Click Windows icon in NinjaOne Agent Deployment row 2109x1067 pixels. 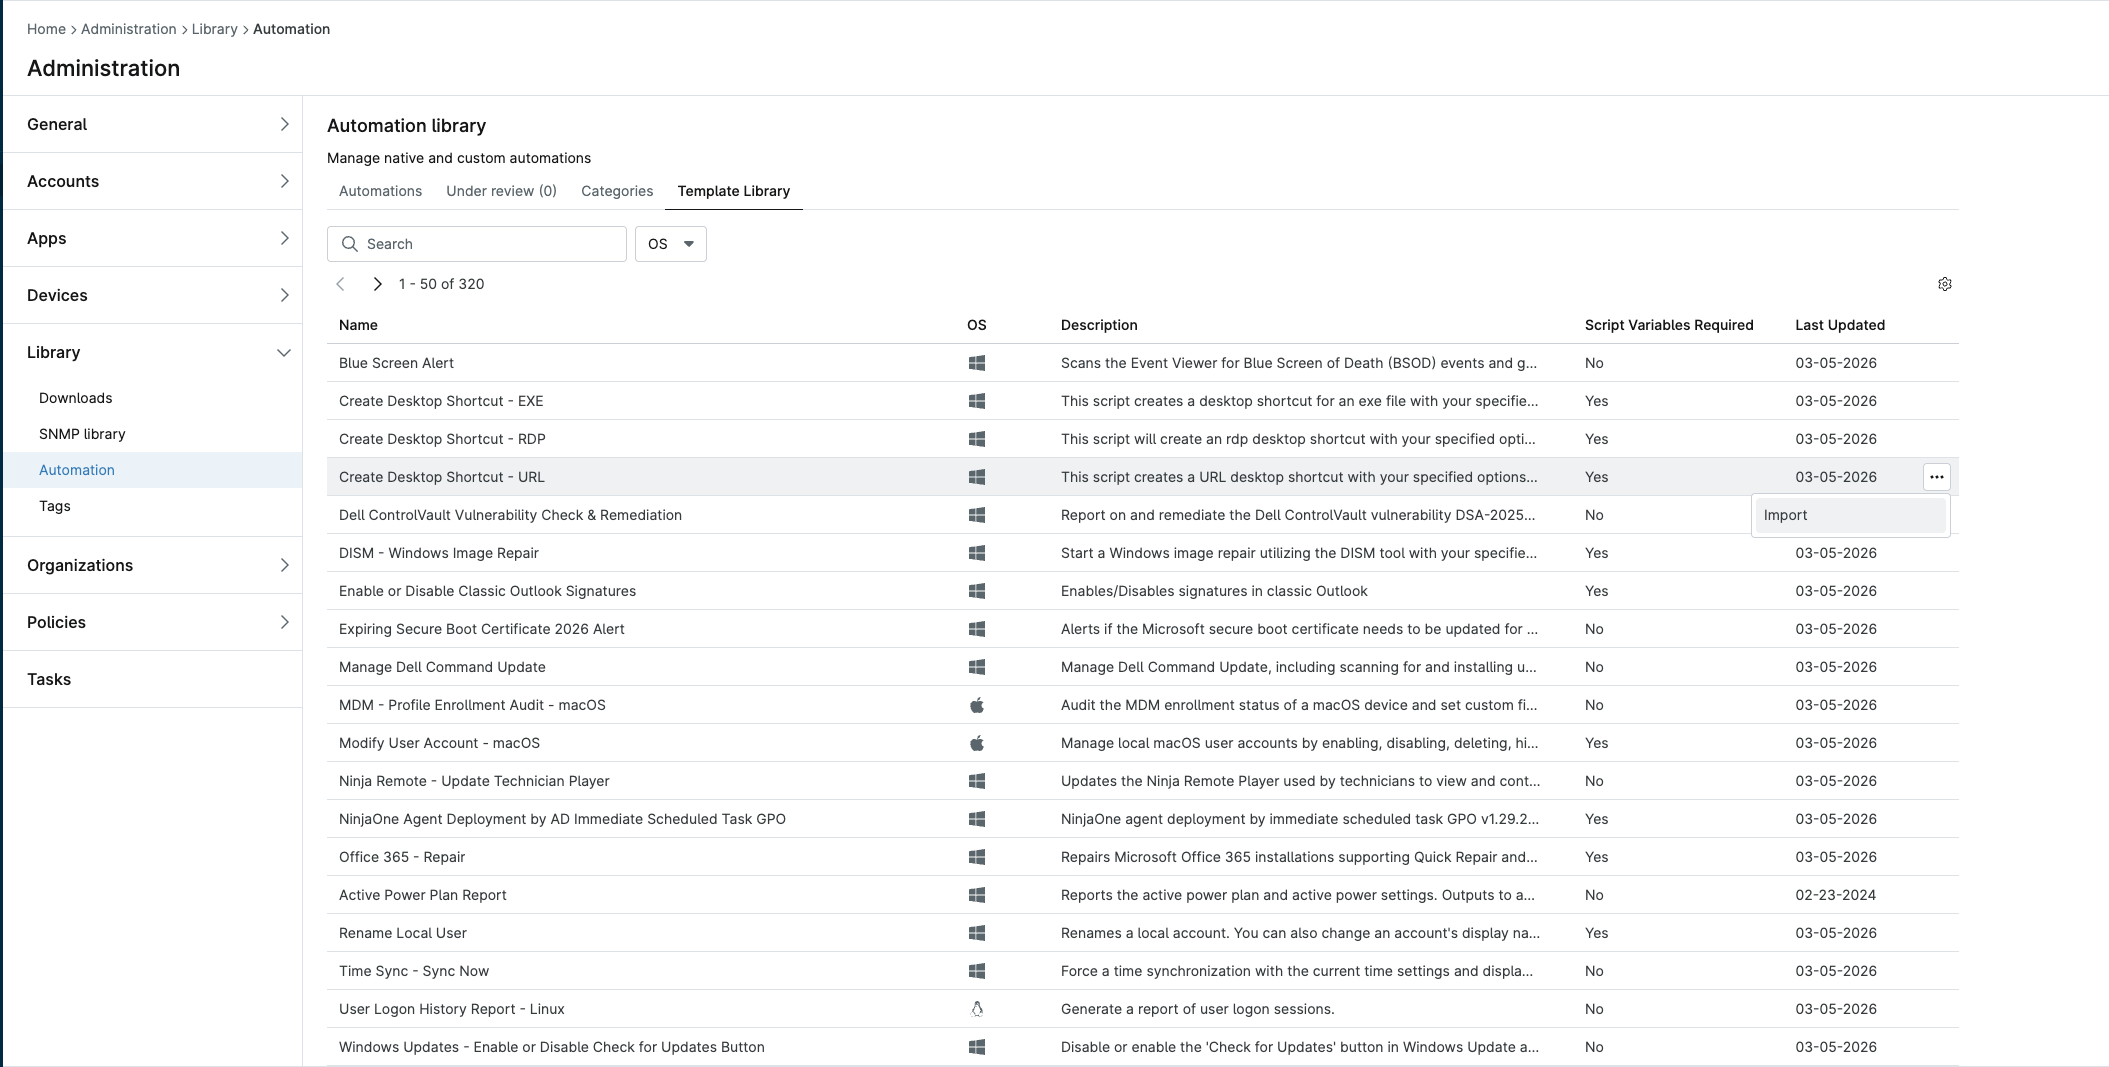[x=977, y=819]
